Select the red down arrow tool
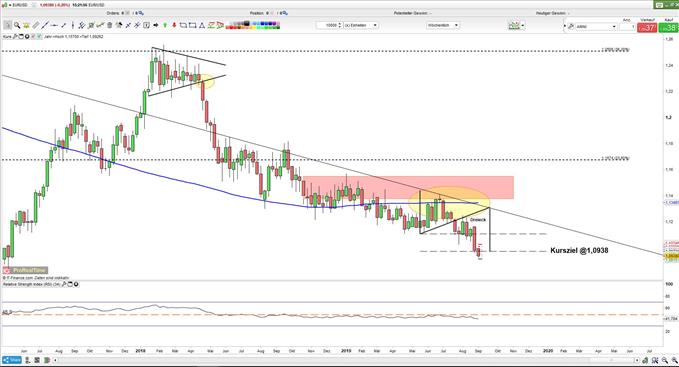679x367 pixels. [x=175, y=26]
